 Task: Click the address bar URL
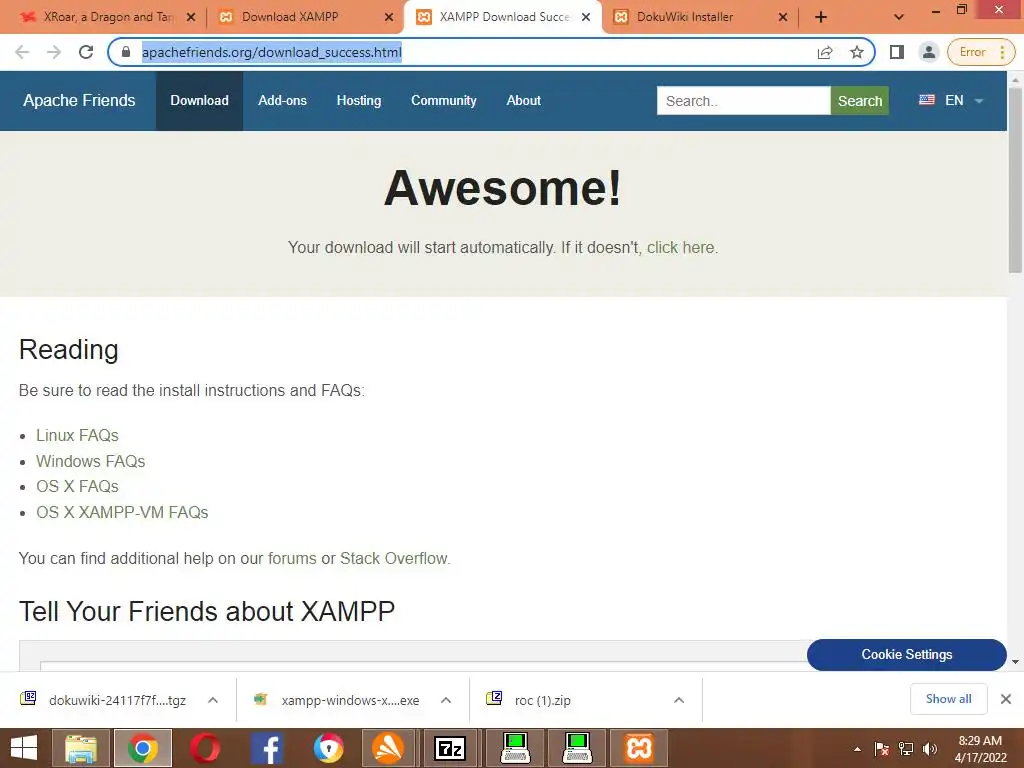point(272,52)
